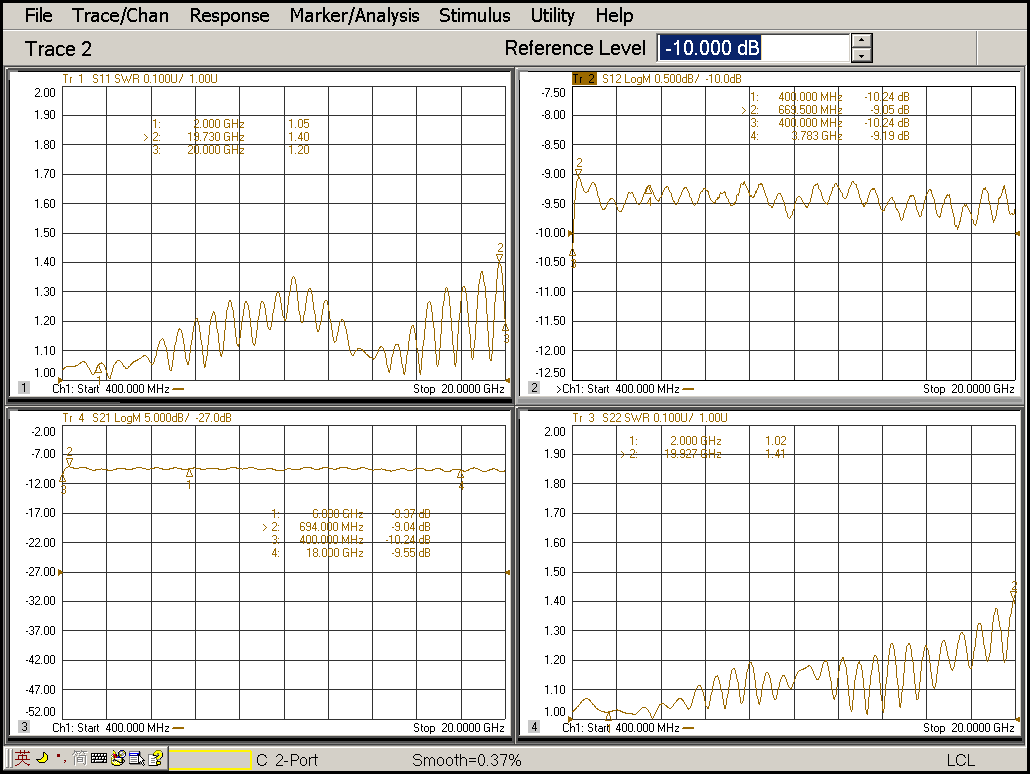Click window number 1 indicator box

[24, 388]
